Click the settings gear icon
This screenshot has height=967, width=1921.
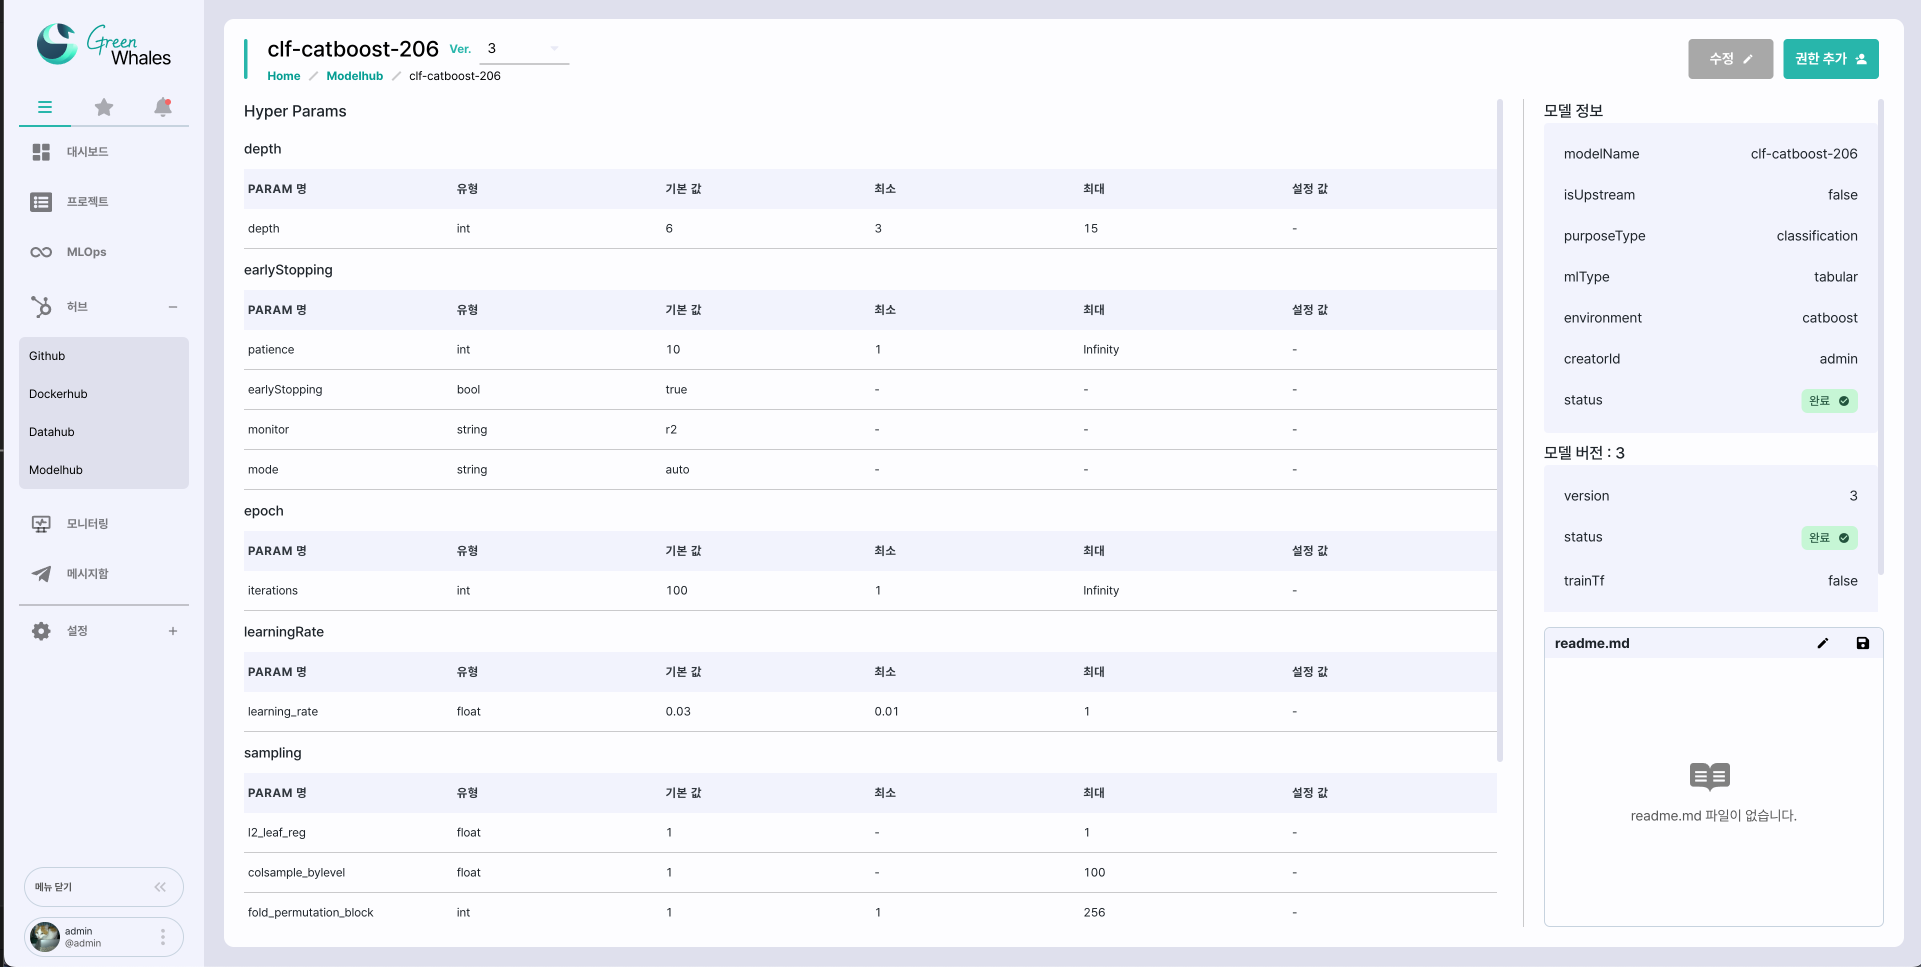[x=41, y=631]
